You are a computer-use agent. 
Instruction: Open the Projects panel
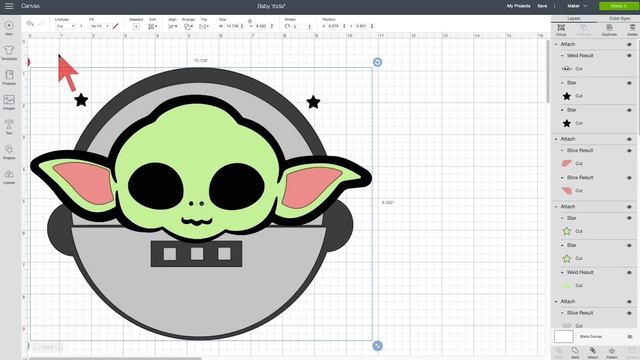[x=9, y=77]
